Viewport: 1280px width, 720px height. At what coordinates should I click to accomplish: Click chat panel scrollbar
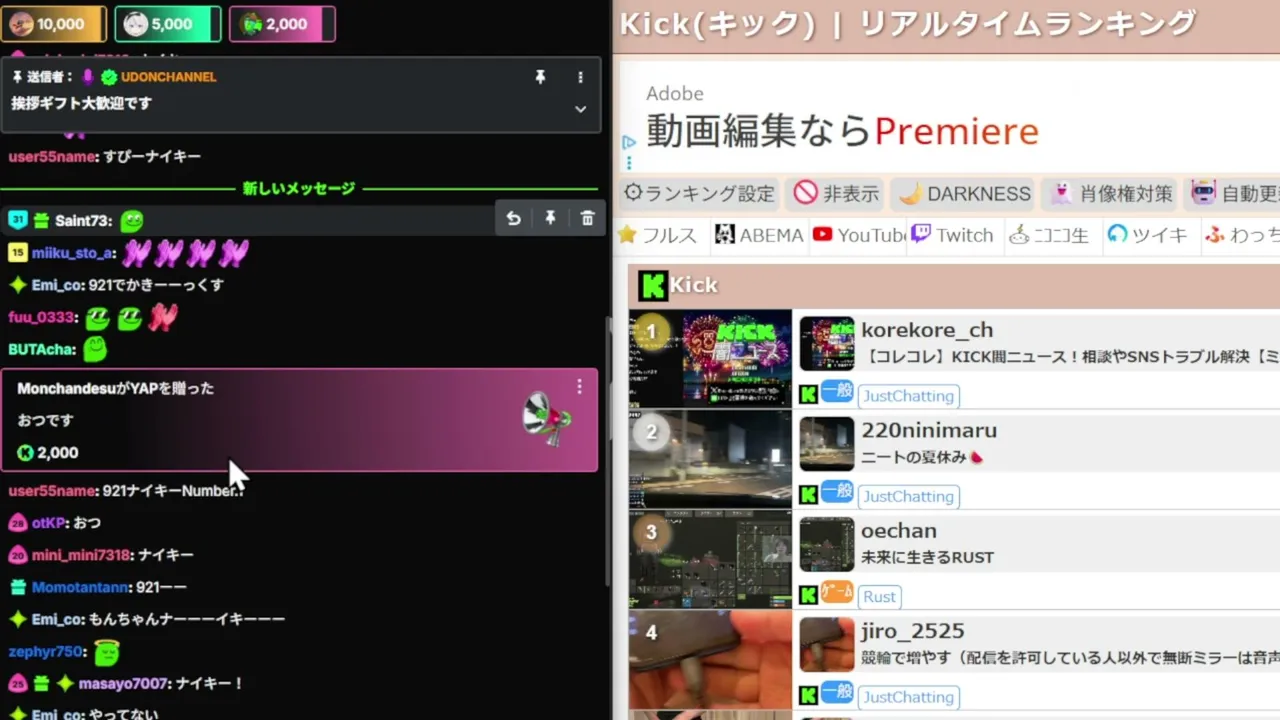pos(608,450)
